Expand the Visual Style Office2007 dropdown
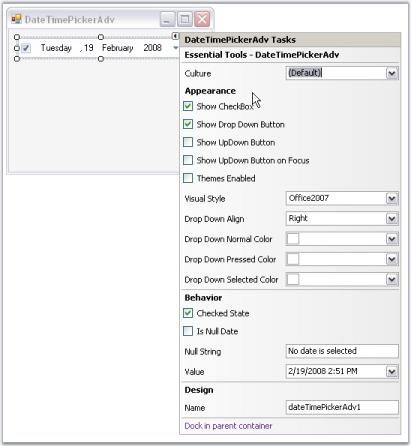411x446 pixels. (392, 199)
